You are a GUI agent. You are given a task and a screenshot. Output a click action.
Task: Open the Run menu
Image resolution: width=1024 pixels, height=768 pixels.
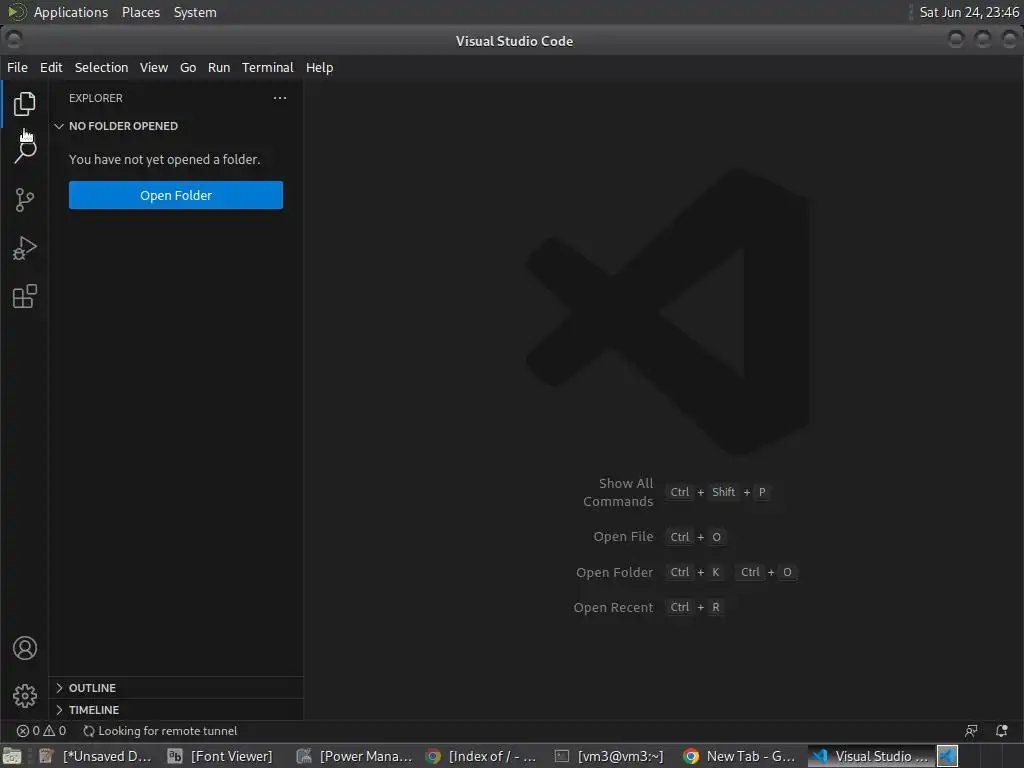coord(219,67)
